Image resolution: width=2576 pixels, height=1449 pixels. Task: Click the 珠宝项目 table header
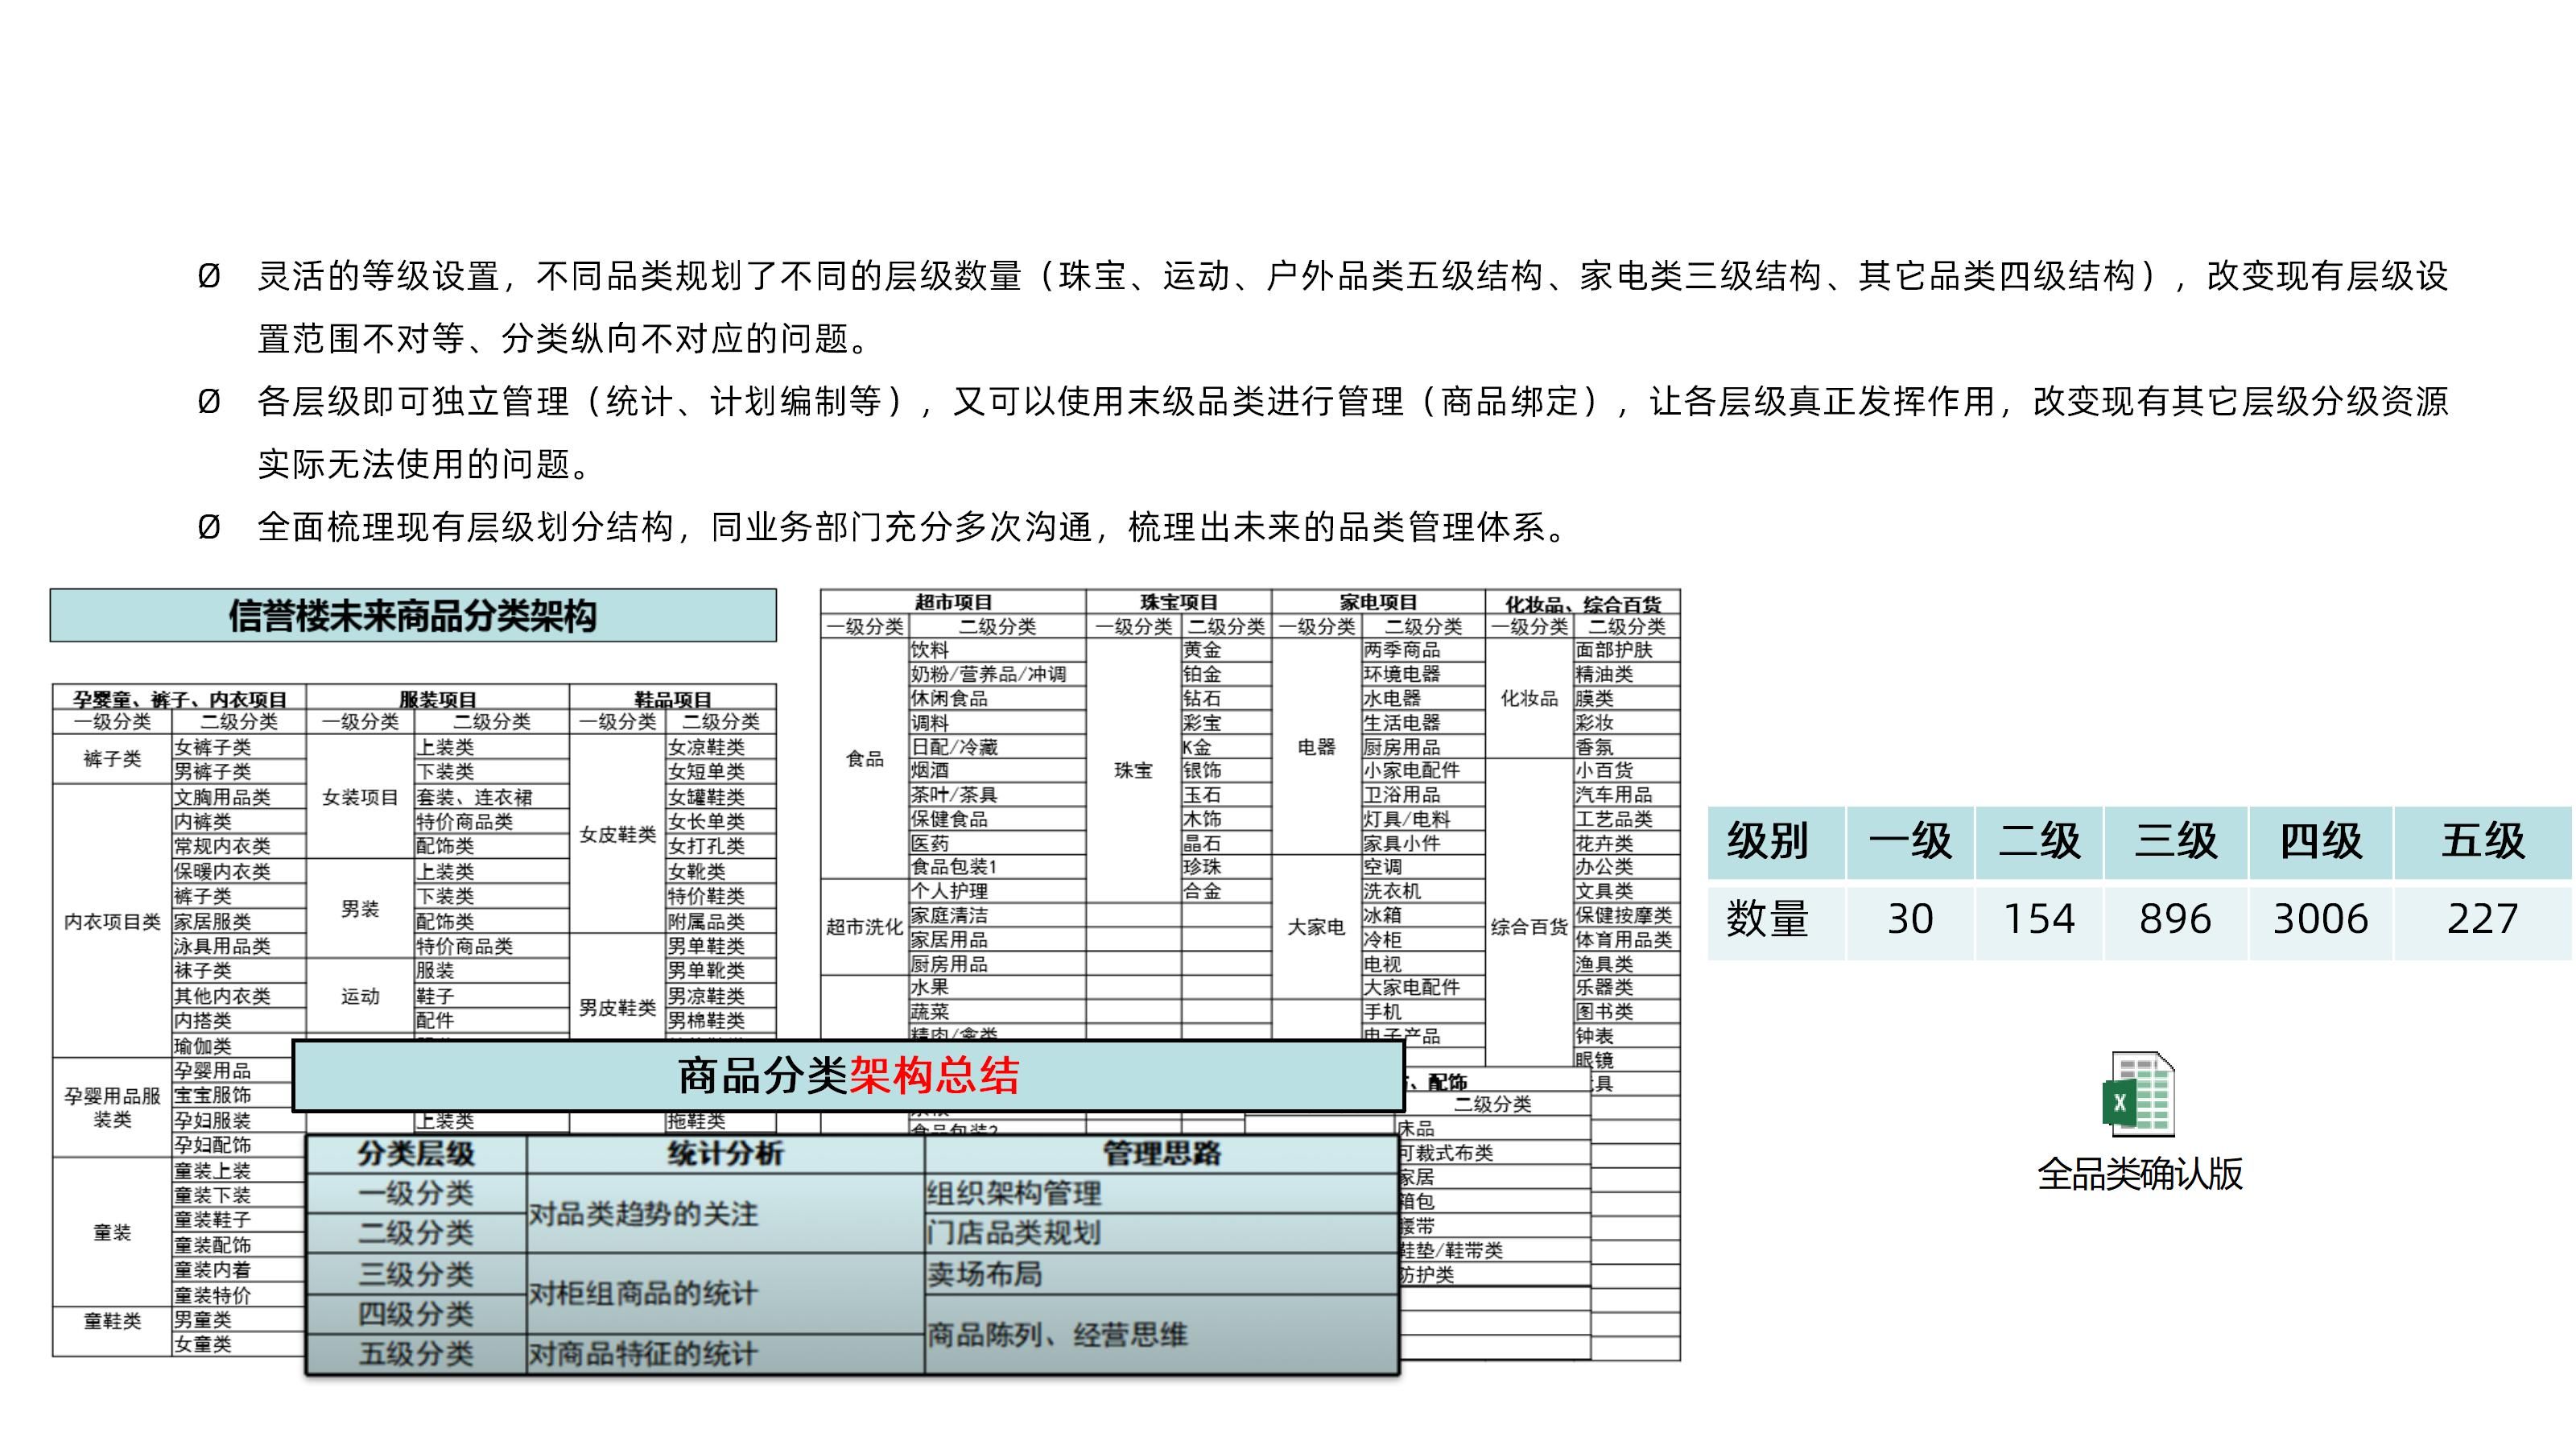(x=1178, y=602)
